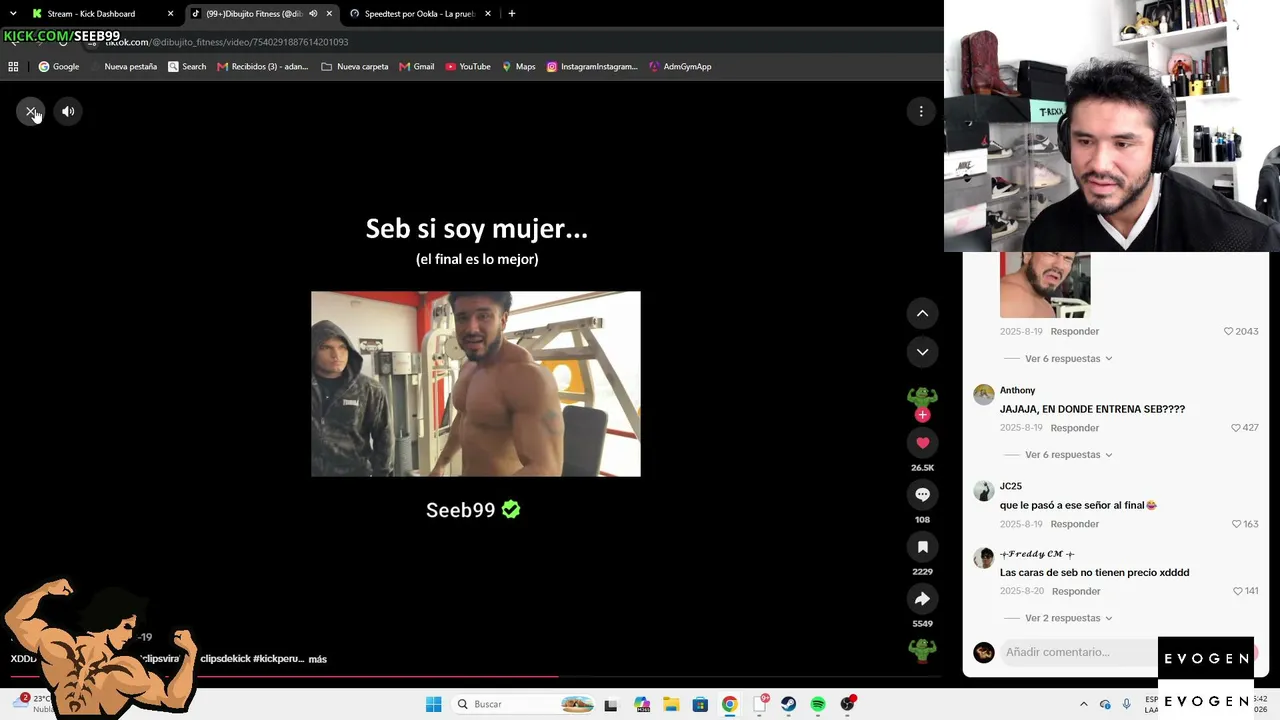Image resolution: width=1280 pixels, height=720 pixels.
Task: Click the taskbar Buscar search box
Action: tap(525, 704)
